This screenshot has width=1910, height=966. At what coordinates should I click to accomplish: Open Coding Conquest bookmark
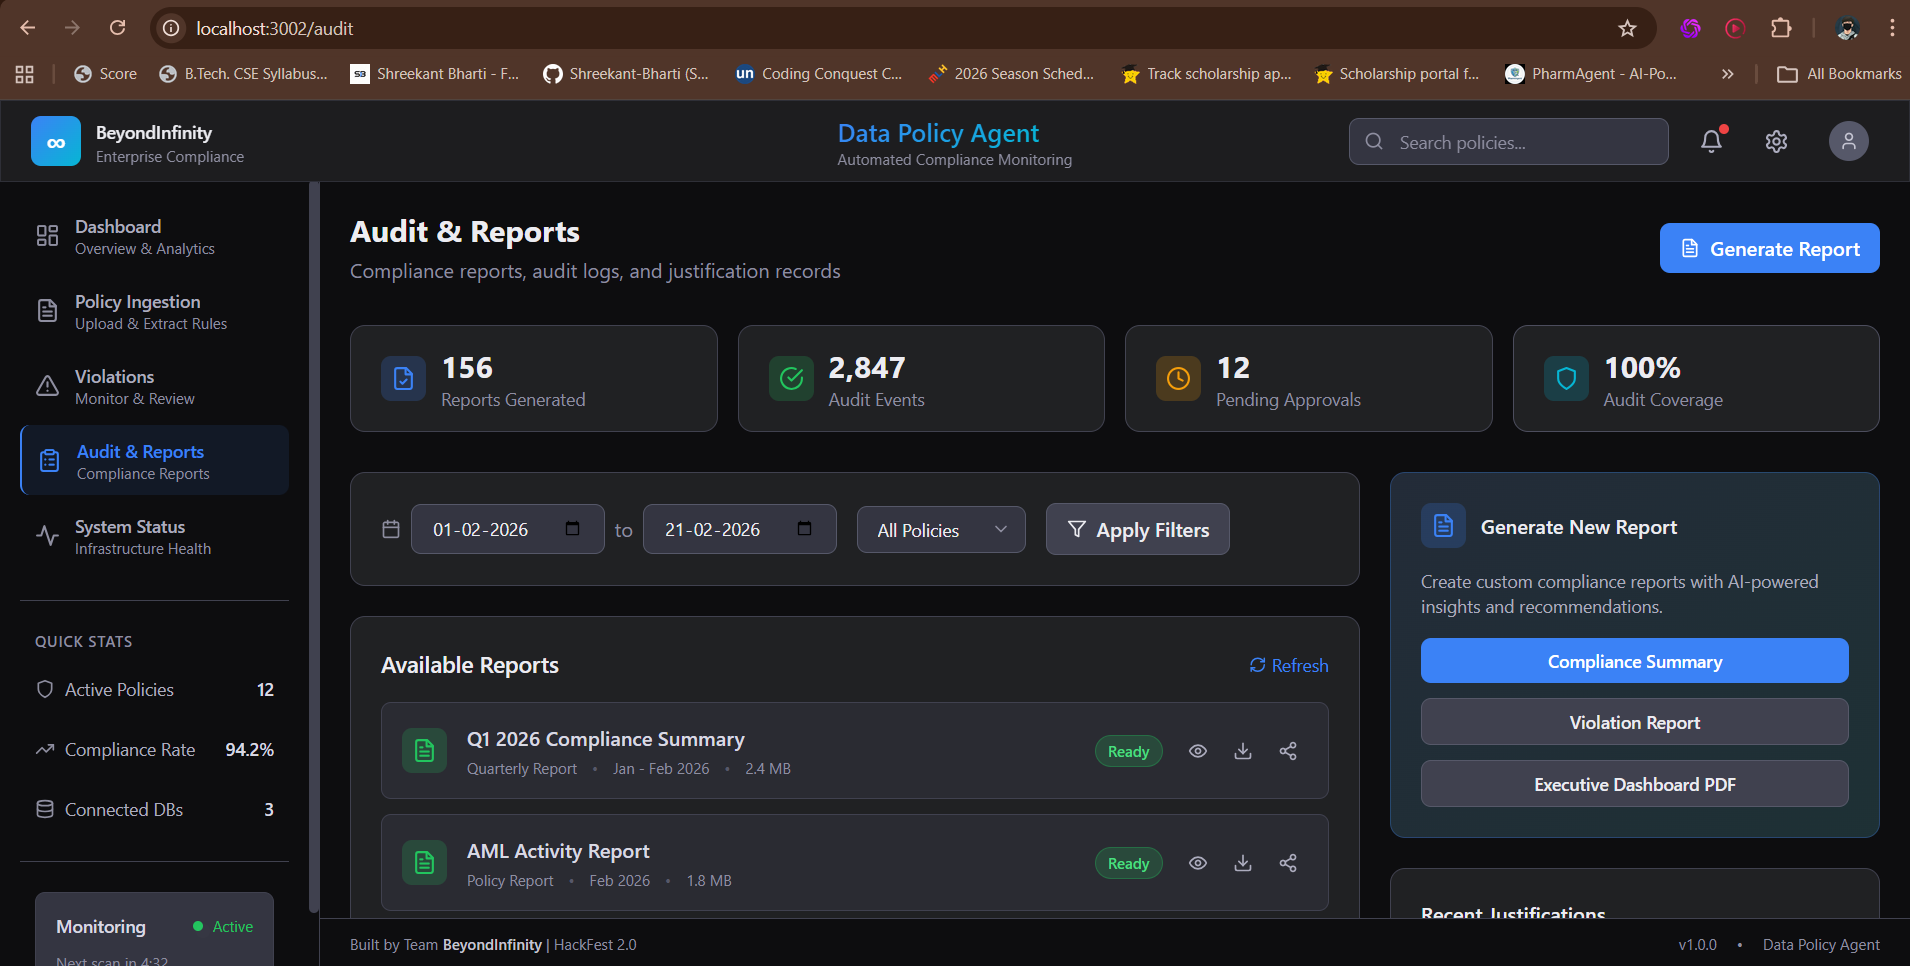tap(819, 74)
